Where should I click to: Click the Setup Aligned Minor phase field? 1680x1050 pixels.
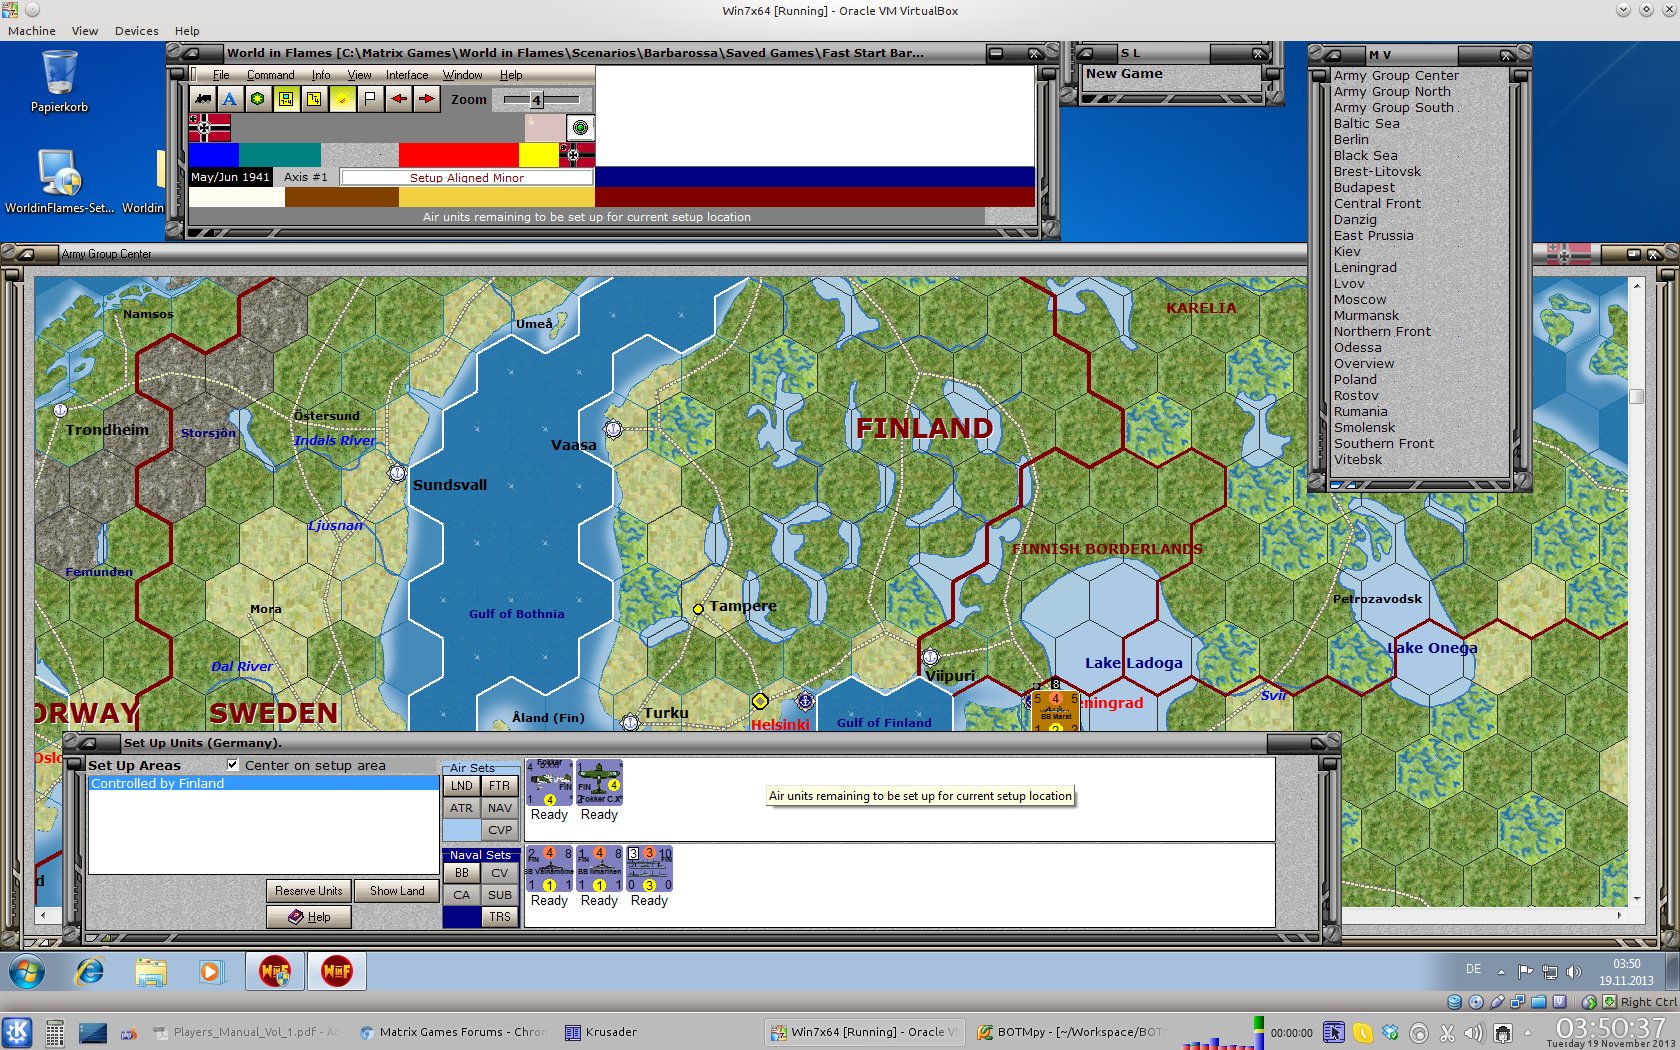point(467,178)
